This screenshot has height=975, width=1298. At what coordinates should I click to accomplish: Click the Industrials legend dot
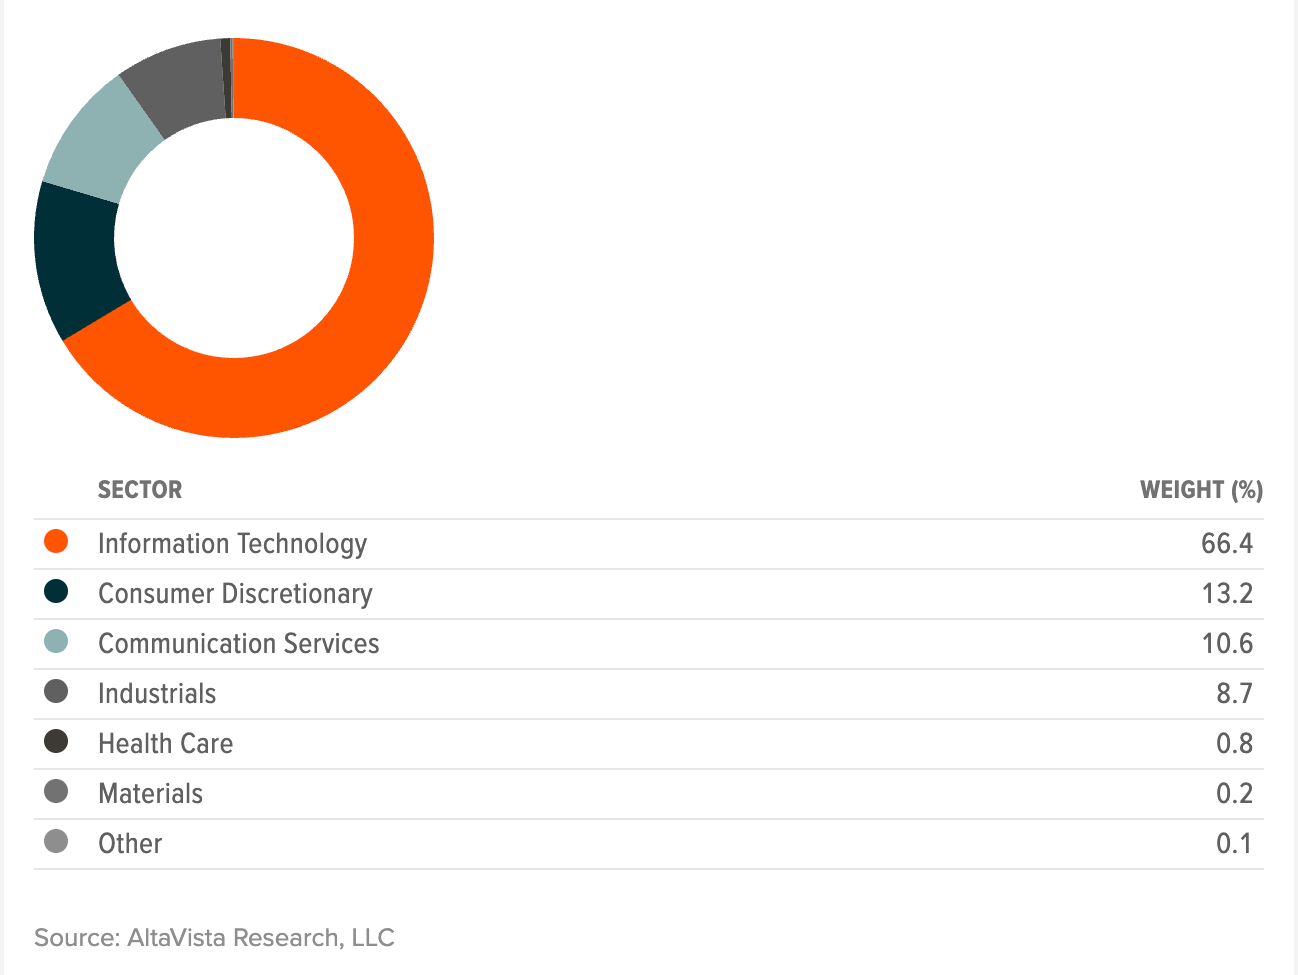pyautogui.click(x=56, y=692)
